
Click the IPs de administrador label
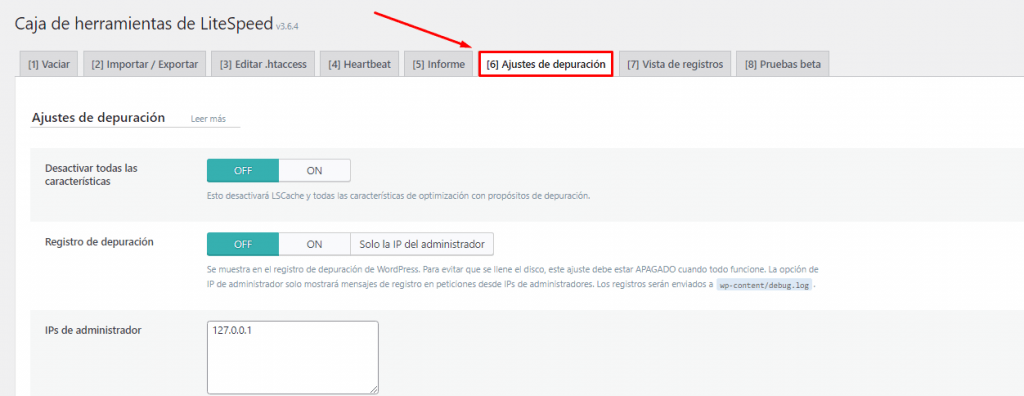point(93,331)
